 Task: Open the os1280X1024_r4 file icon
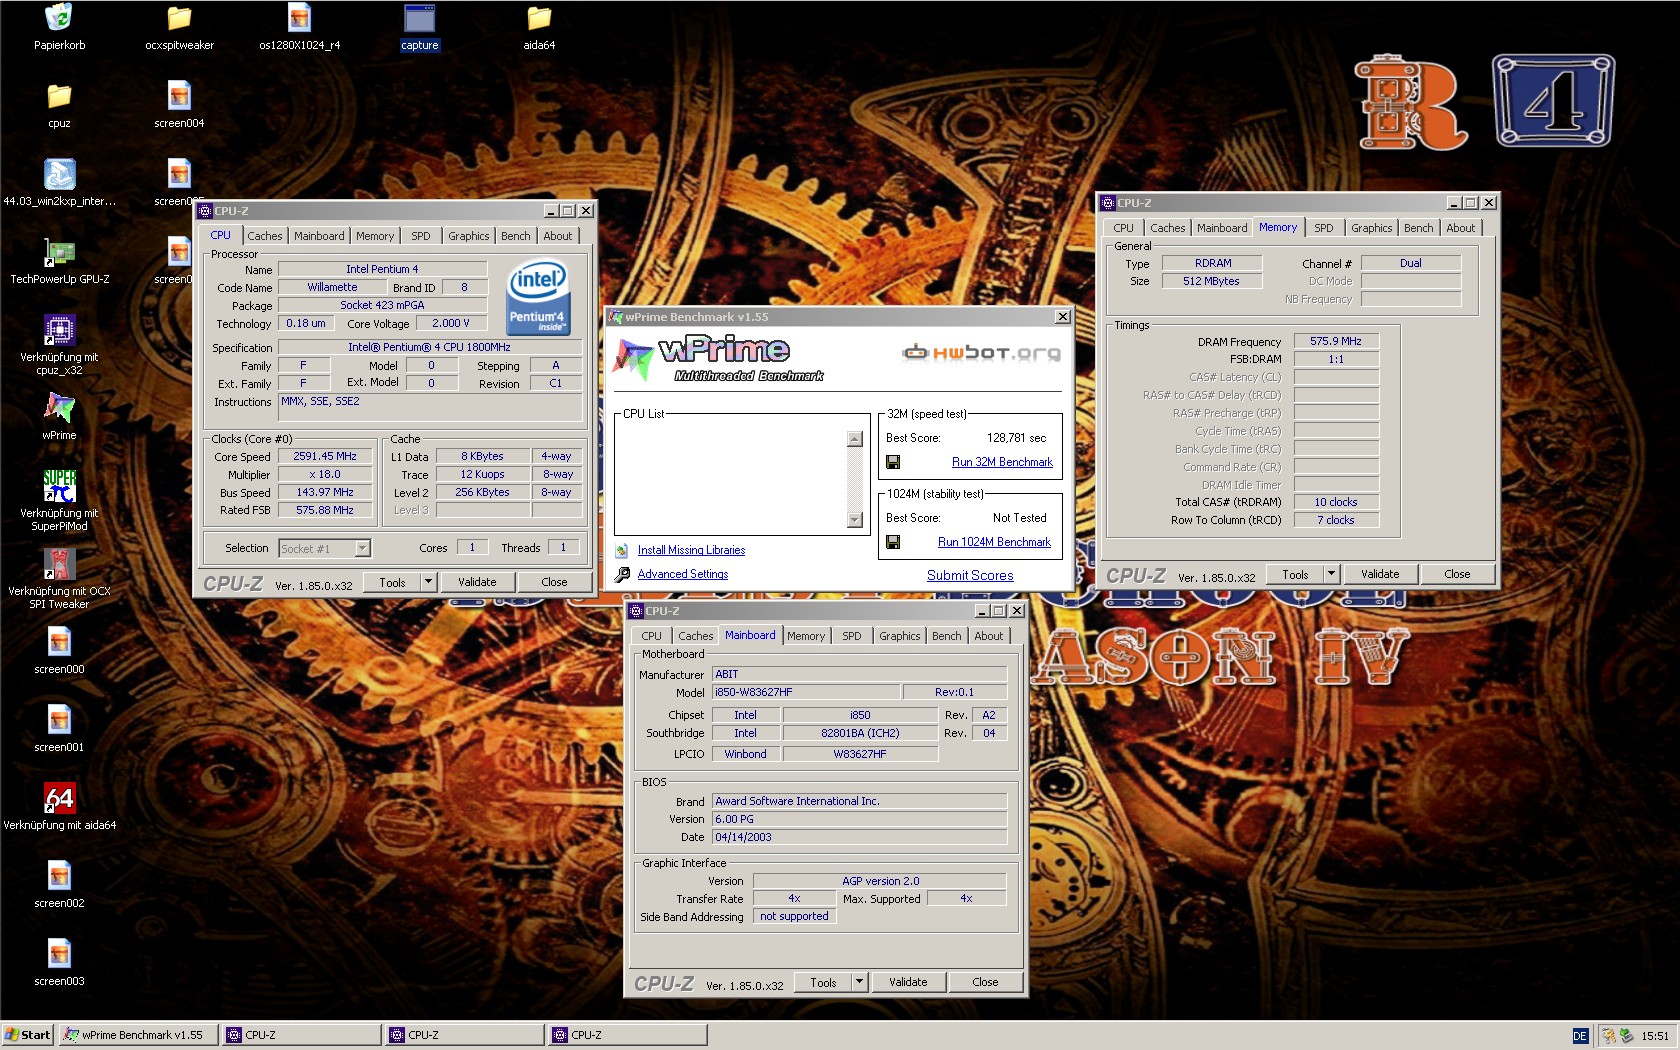[299, 18]
